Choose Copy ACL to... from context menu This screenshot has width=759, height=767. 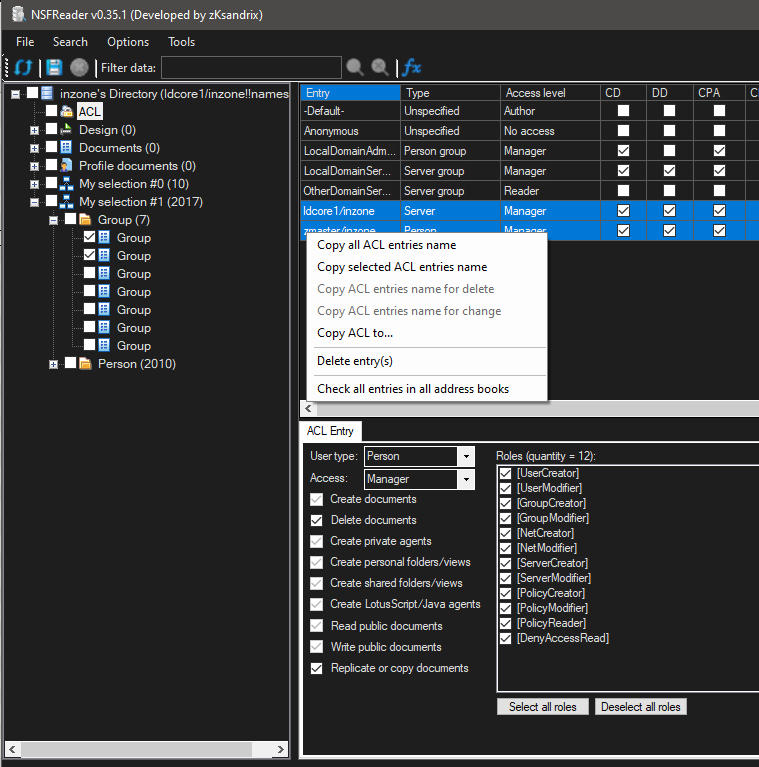coord(355,333)
